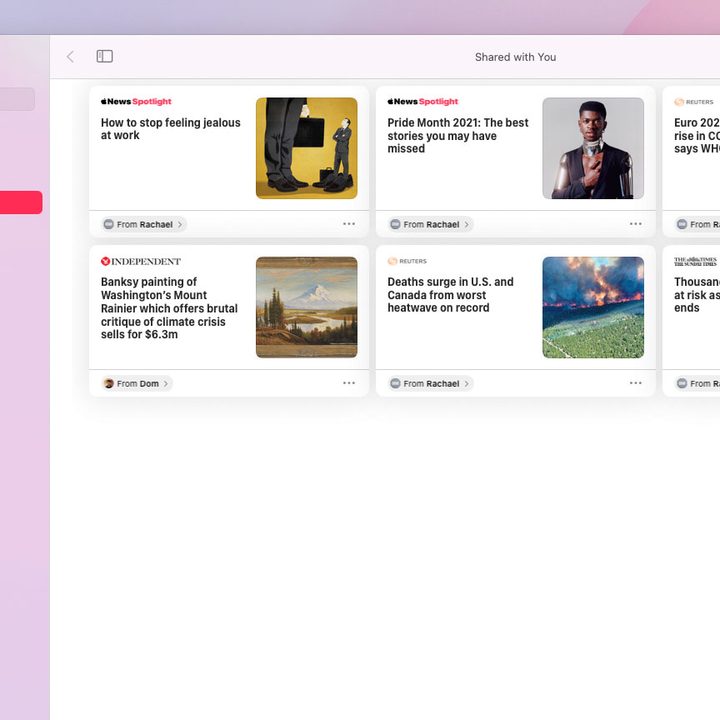Open From label on Euro 2020 Reuters card
This screenshot has width=720, height=720.
698,225
